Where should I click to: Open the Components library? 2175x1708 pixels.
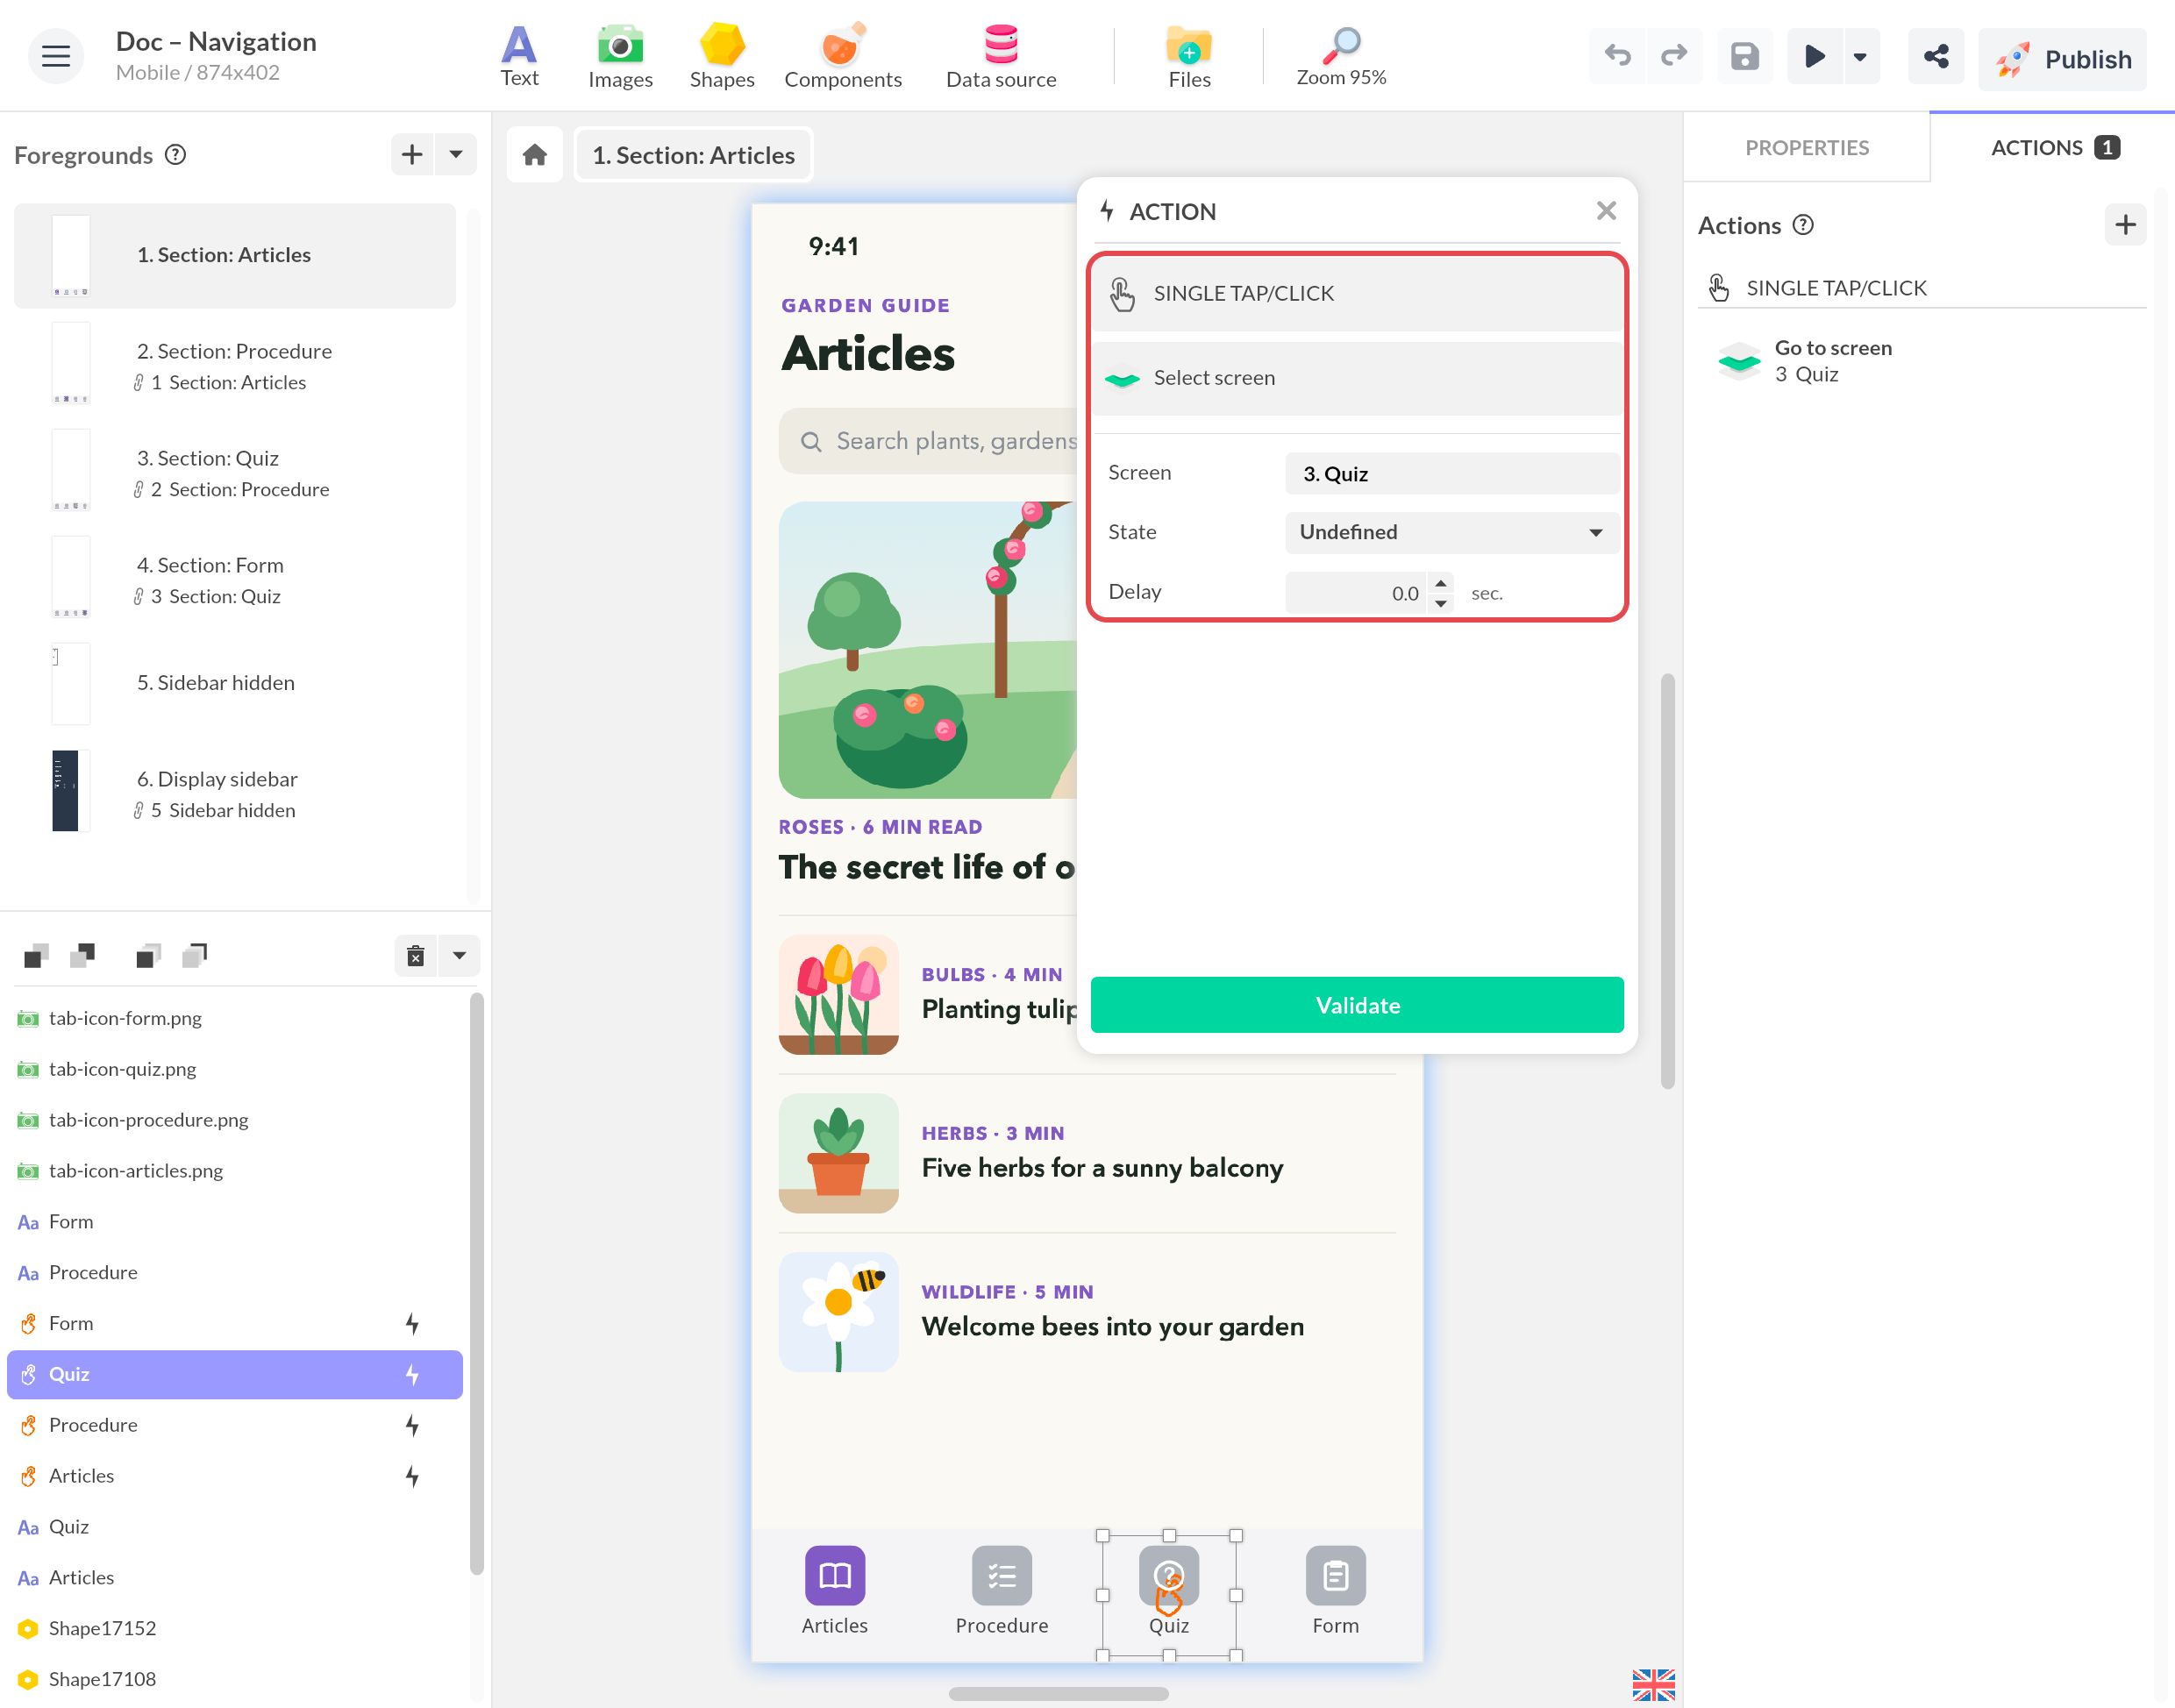[x=842, y=57]
